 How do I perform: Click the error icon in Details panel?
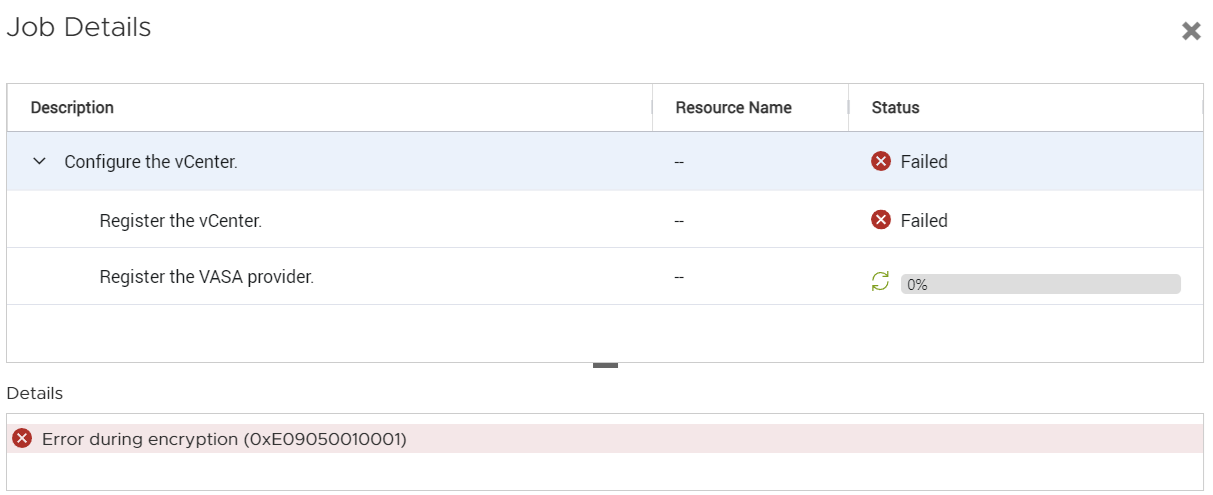22,438
